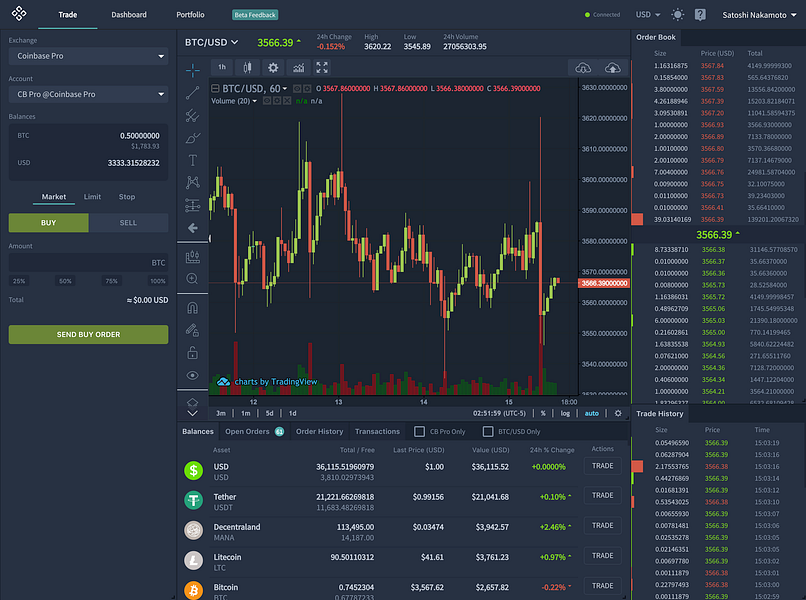Click the Beta Feedback button
The image size is (806, 600).
pos(255,15)
